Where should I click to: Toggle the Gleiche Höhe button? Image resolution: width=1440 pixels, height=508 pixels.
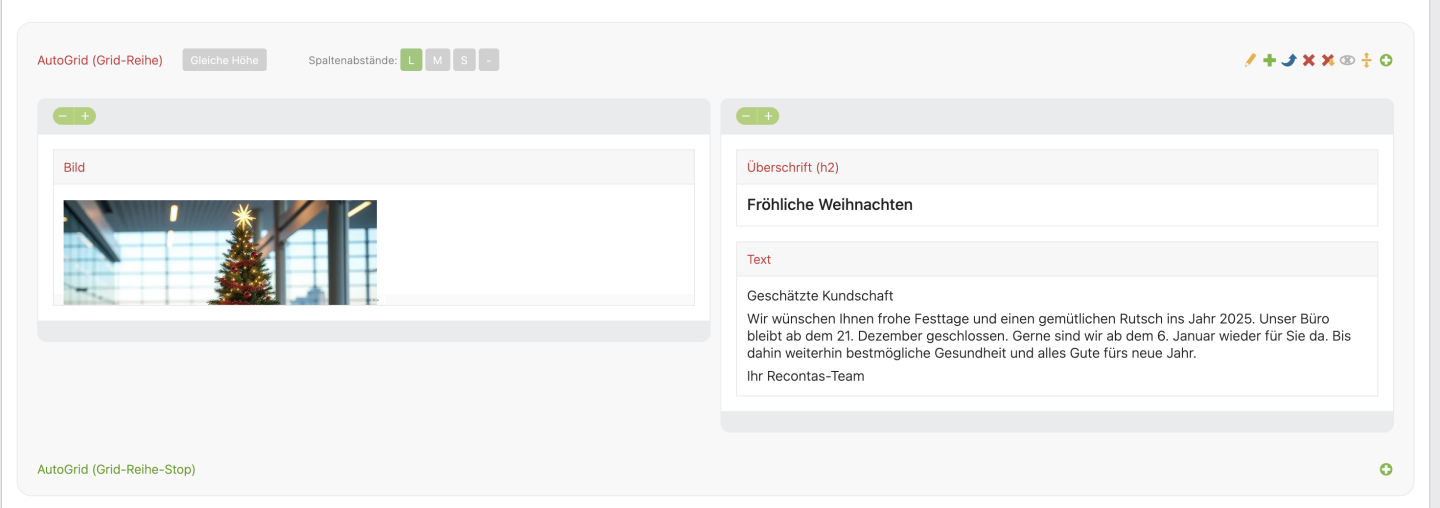tap(224, 60)
